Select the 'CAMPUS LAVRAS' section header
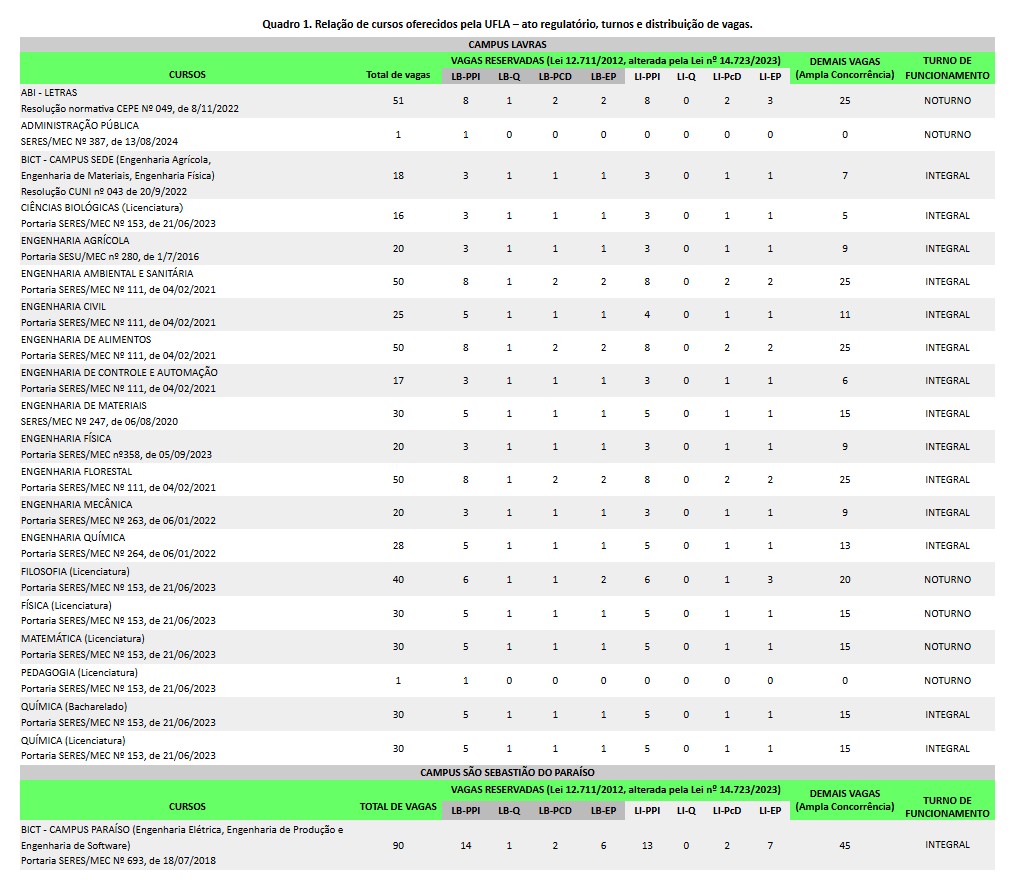Screen dimensions: 1012x883 click(507, 45)
